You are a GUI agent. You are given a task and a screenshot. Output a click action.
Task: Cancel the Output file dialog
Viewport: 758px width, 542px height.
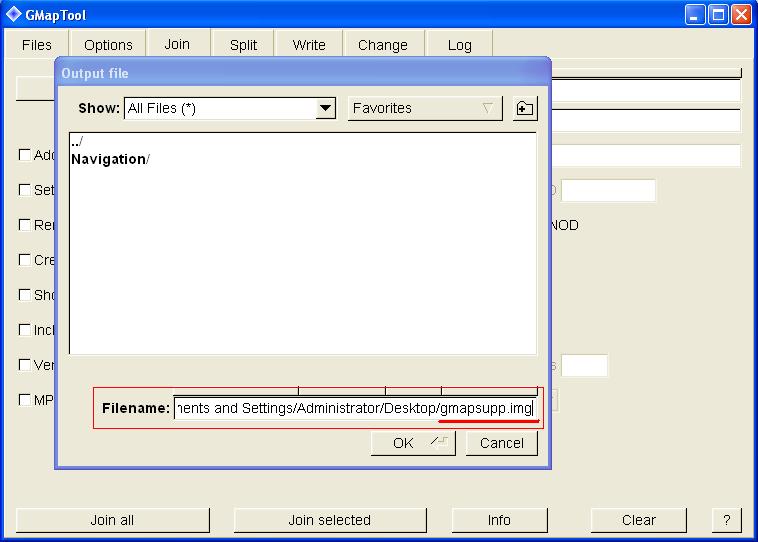pos(501,443)
